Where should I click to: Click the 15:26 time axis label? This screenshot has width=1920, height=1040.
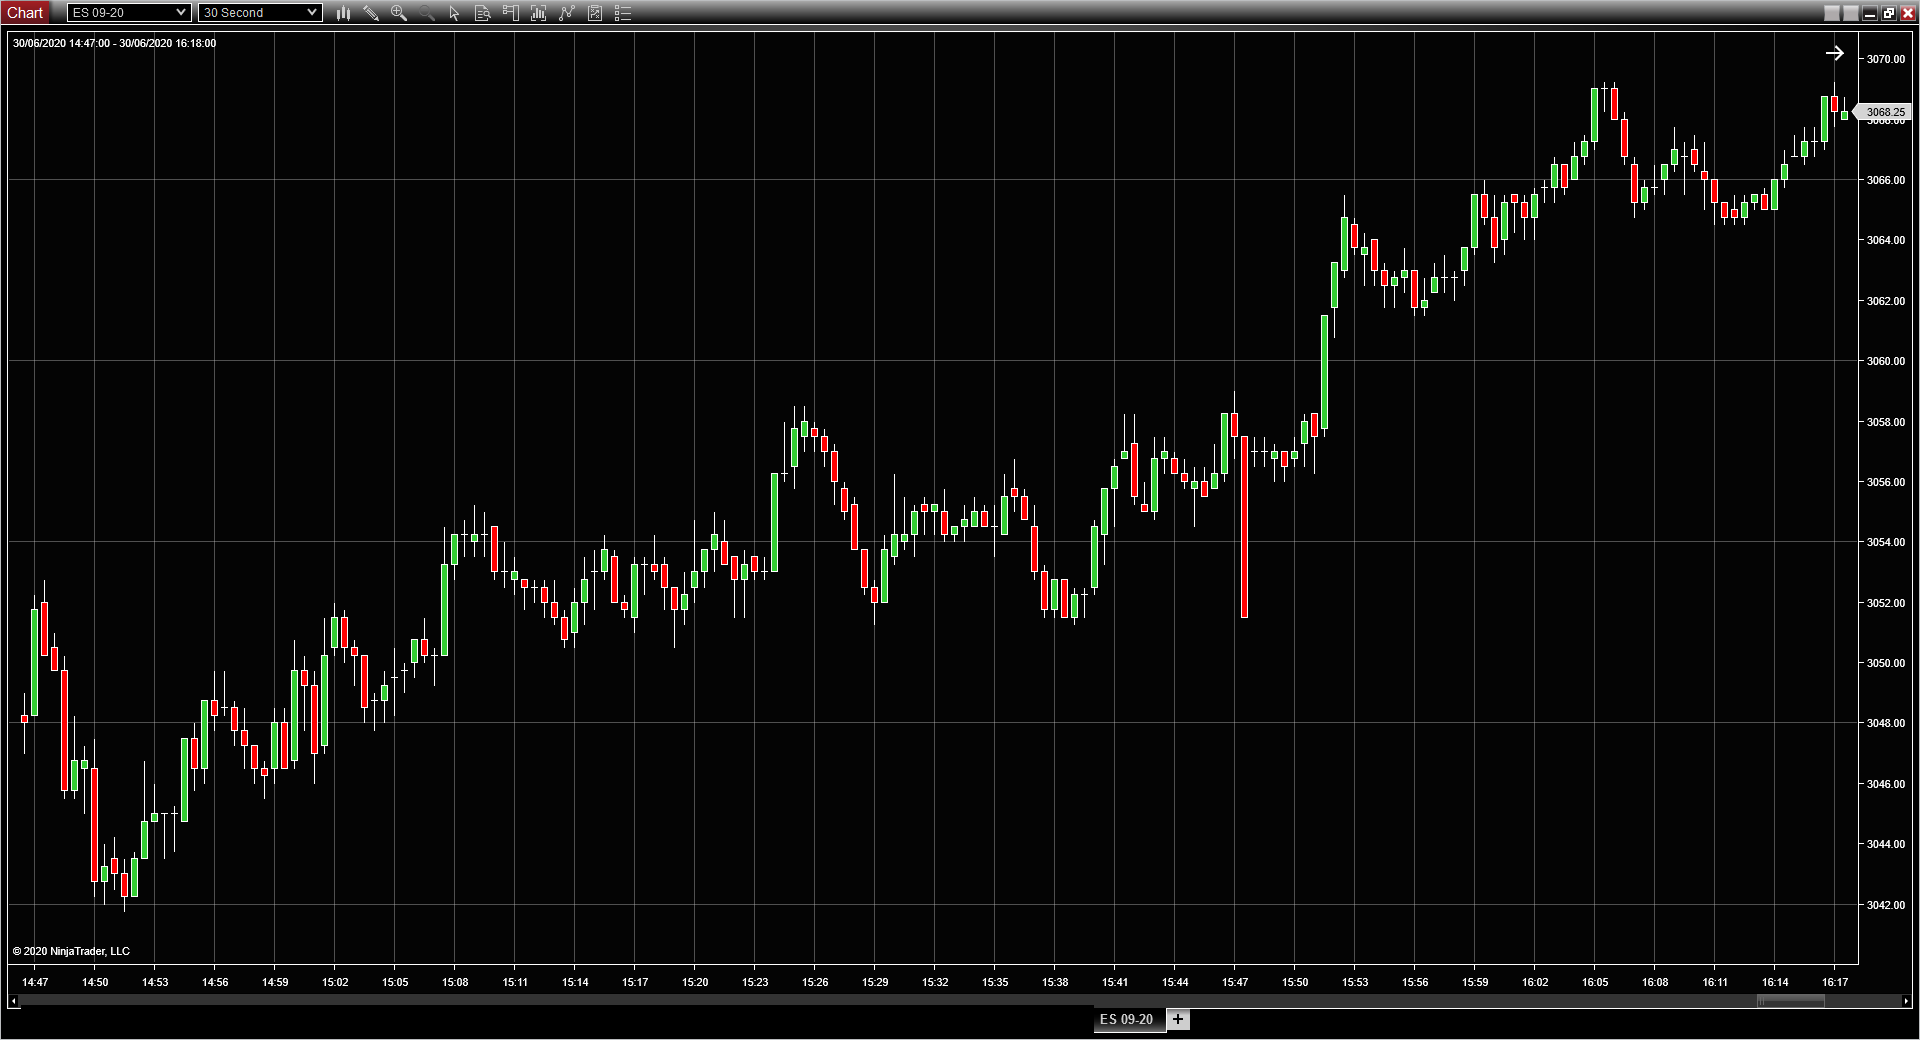click(815, 982)
